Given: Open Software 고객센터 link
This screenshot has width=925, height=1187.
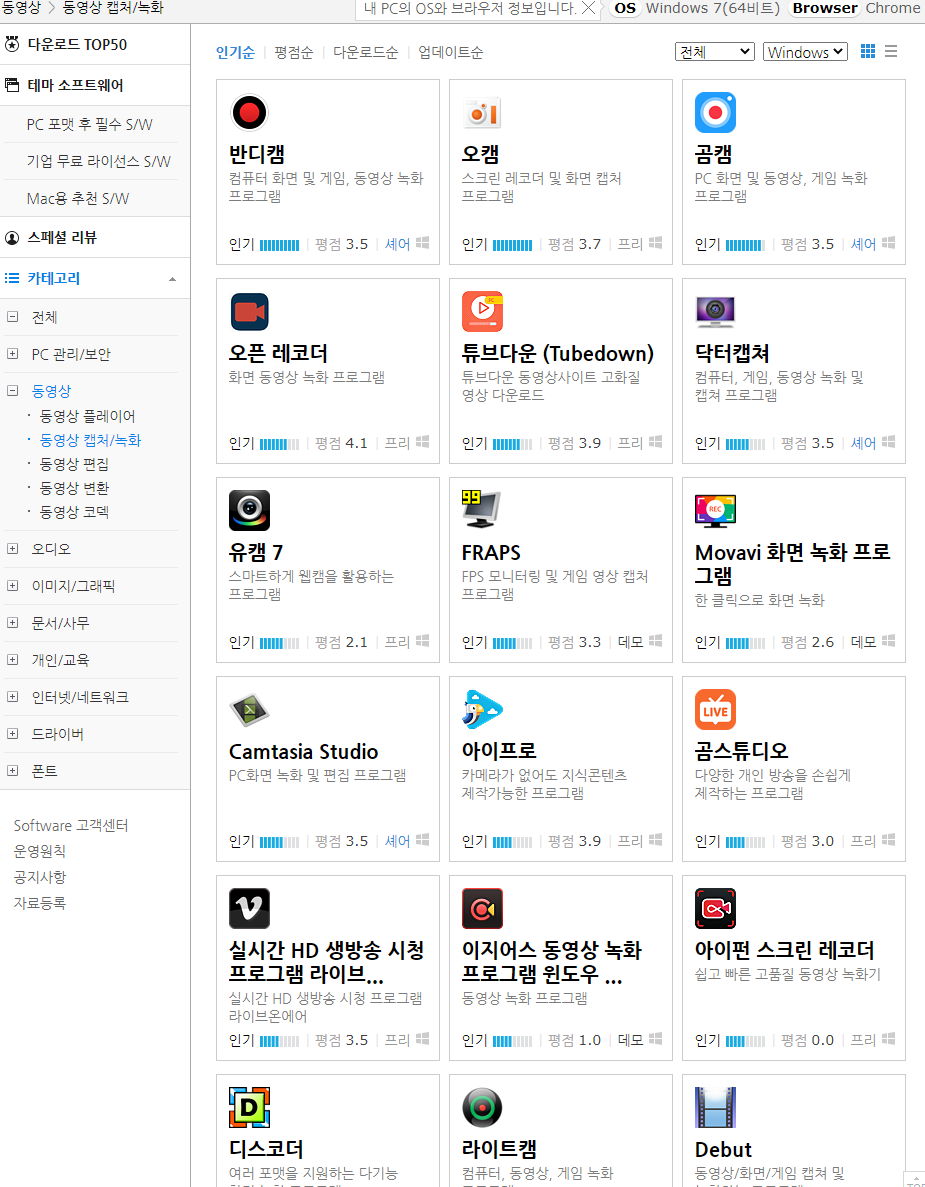Looking at the screenshot, I should tap(71, 825).
